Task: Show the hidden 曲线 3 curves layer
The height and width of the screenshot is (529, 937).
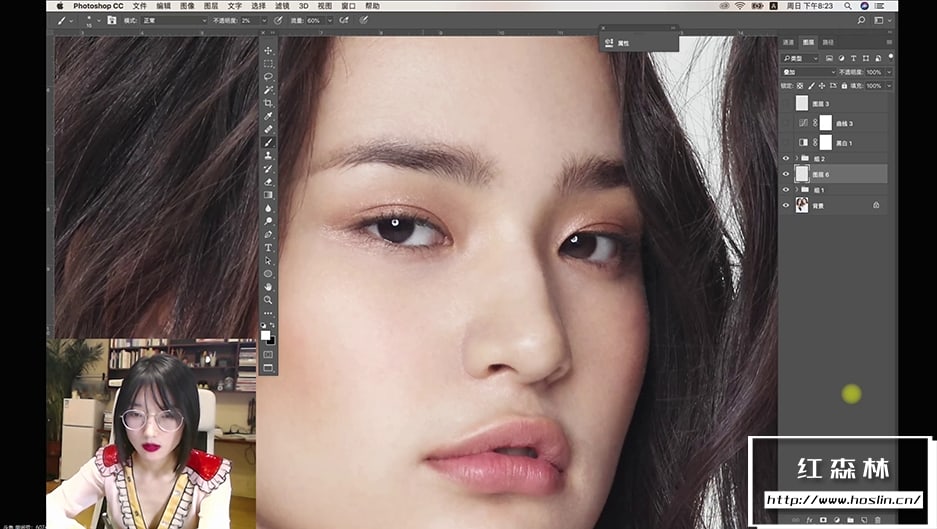Action: pos(786,123)
